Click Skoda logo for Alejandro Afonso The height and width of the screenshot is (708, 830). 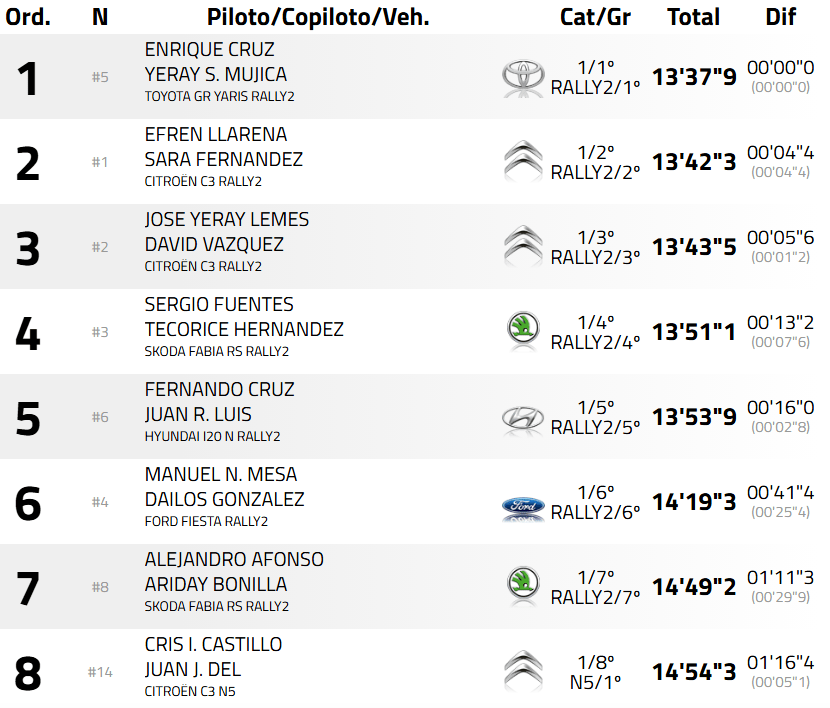(x=522, y=585)
